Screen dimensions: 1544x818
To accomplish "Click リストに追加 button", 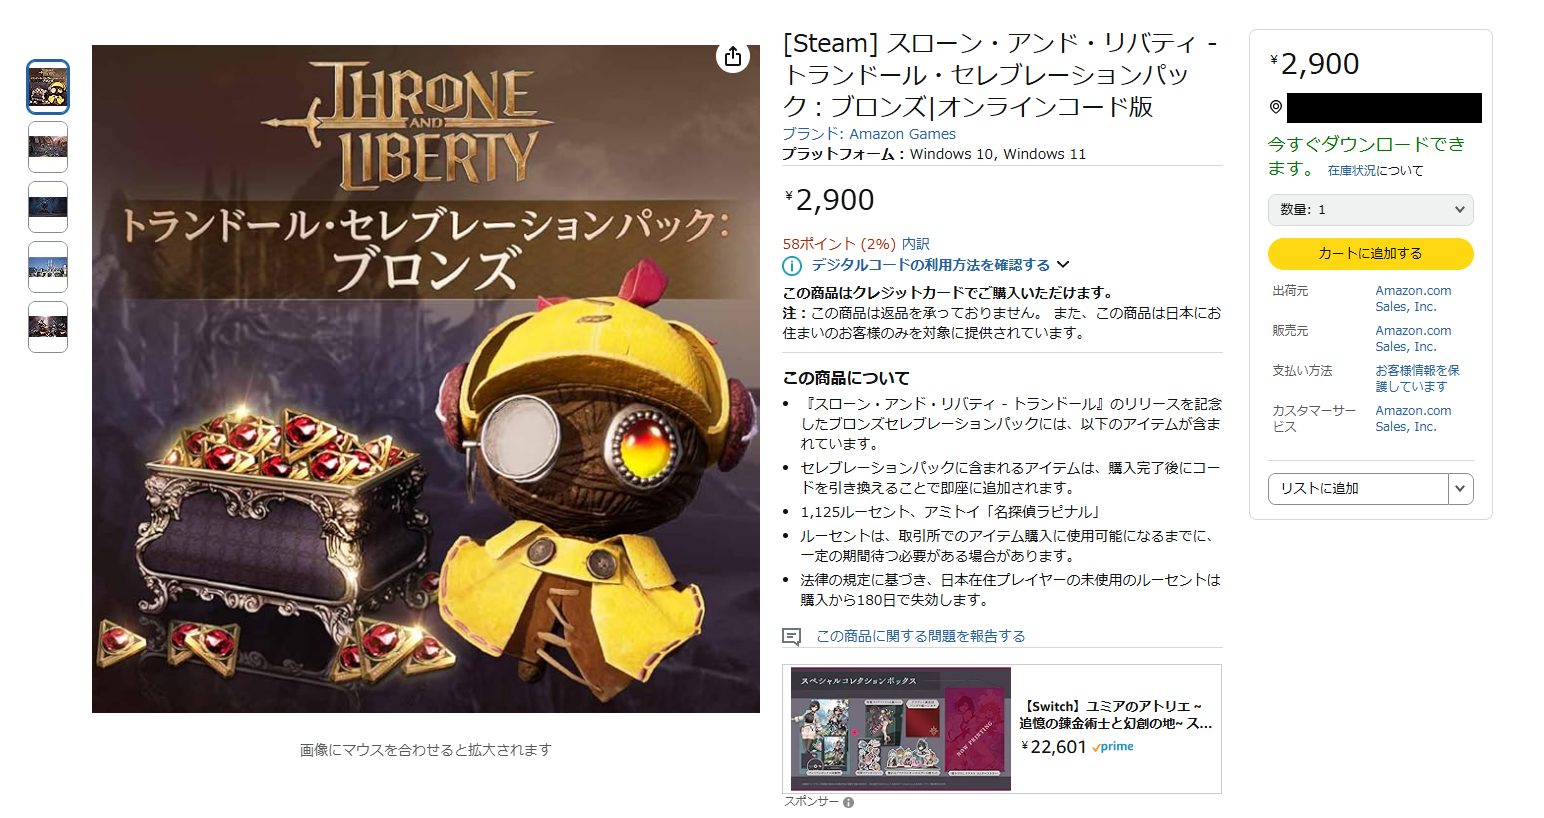I will [1358, 488].
